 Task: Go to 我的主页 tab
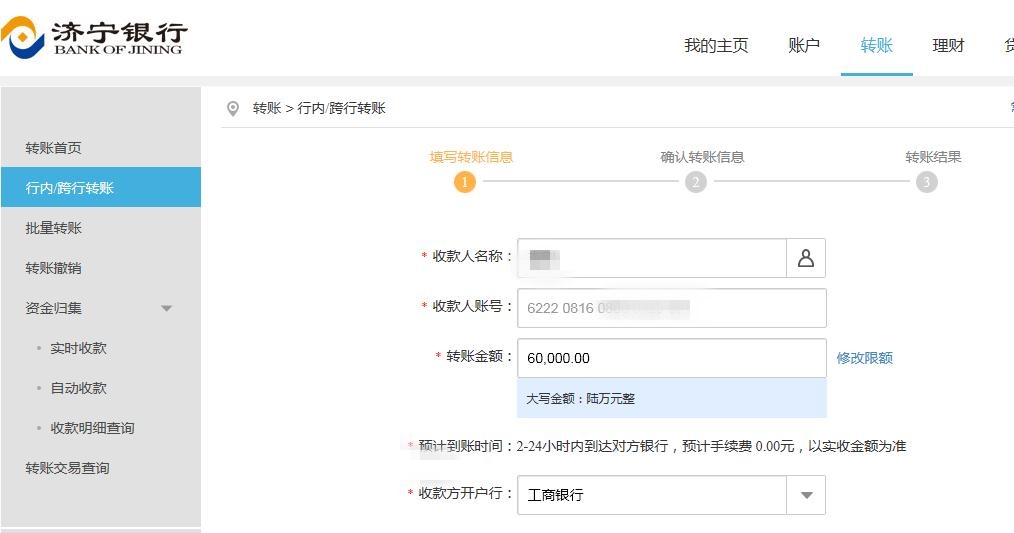click(716, 45)
